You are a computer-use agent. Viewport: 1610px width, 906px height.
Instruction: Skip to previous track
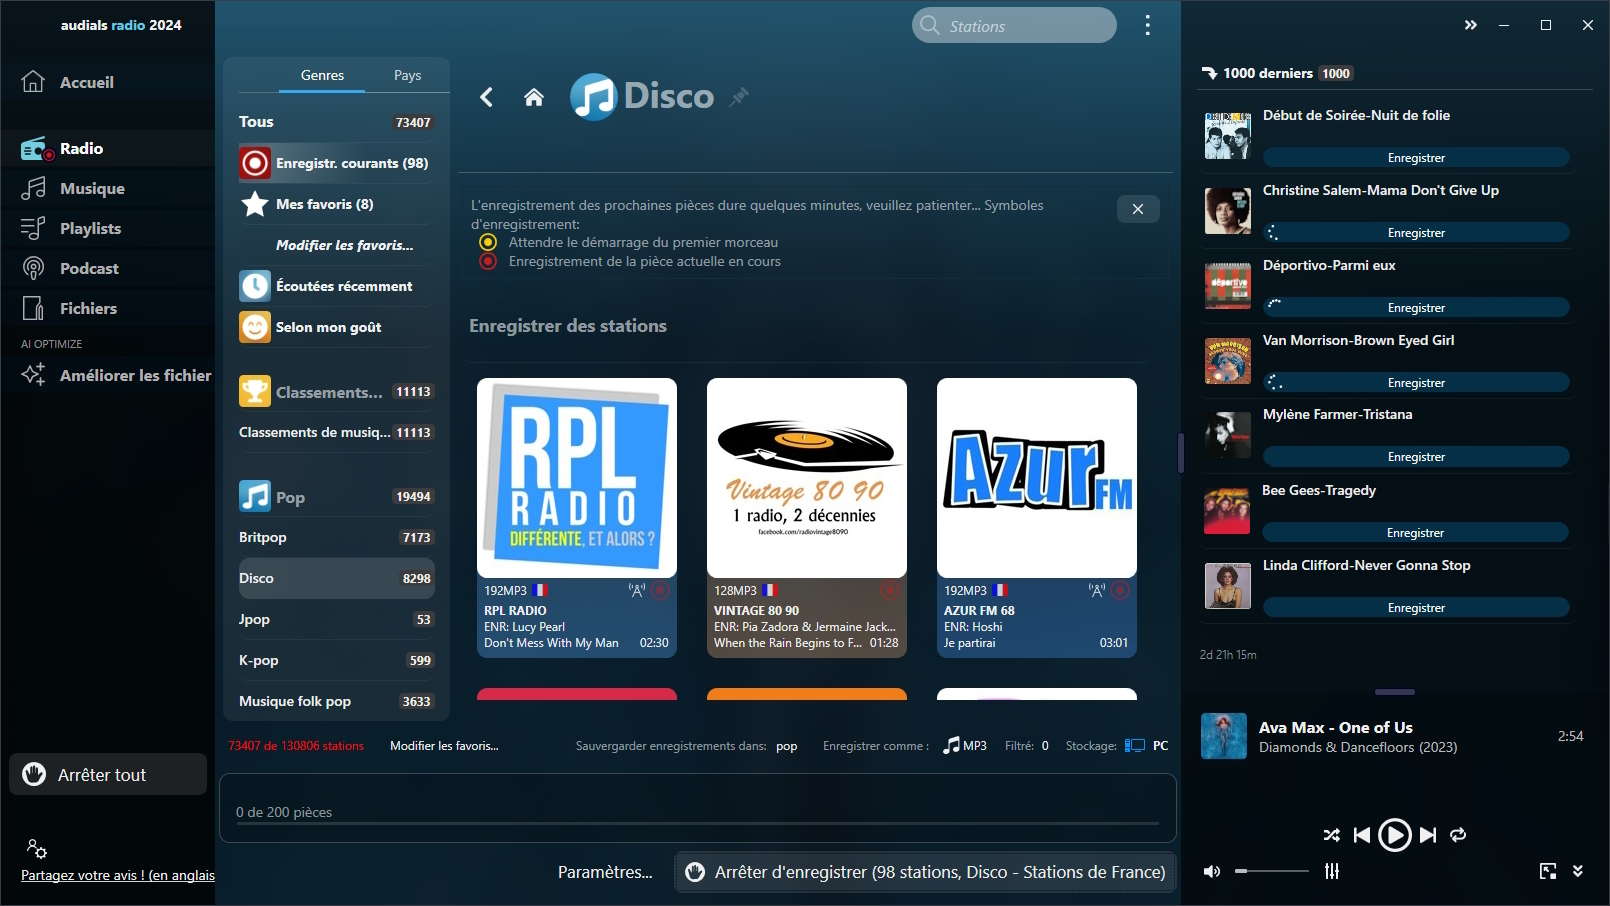[x=1362, y=835]
